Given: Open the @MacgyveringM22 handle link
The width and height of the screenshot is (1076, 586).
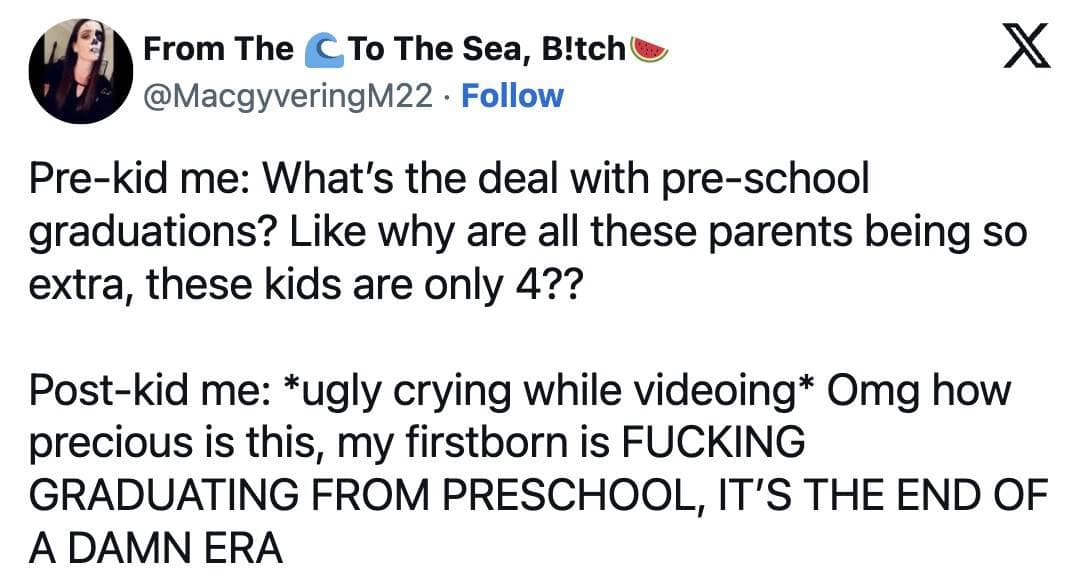Looking at the screenshot, I should pyautogui.click(x=290, y=96).
